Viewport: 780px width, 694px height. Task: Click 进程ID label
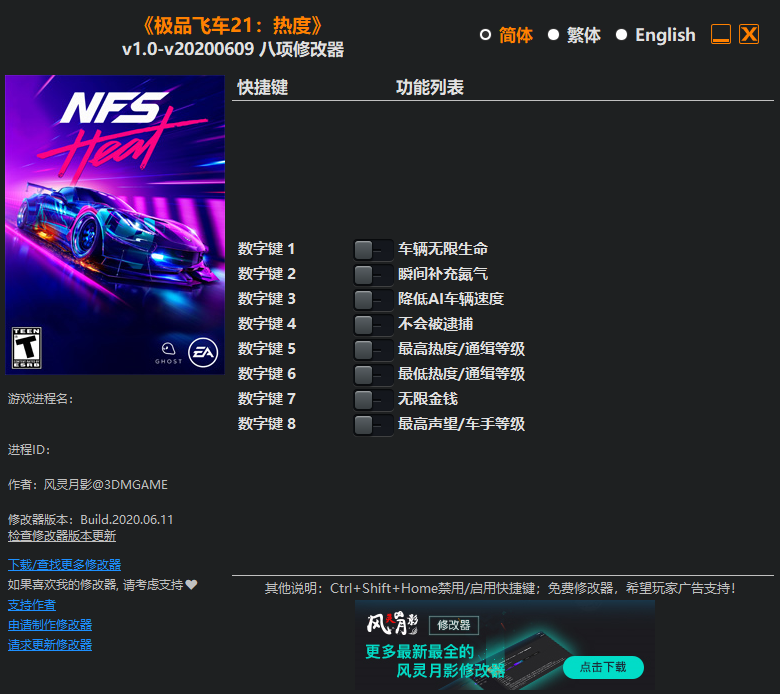pyautogui.click(x=29, y=450)
